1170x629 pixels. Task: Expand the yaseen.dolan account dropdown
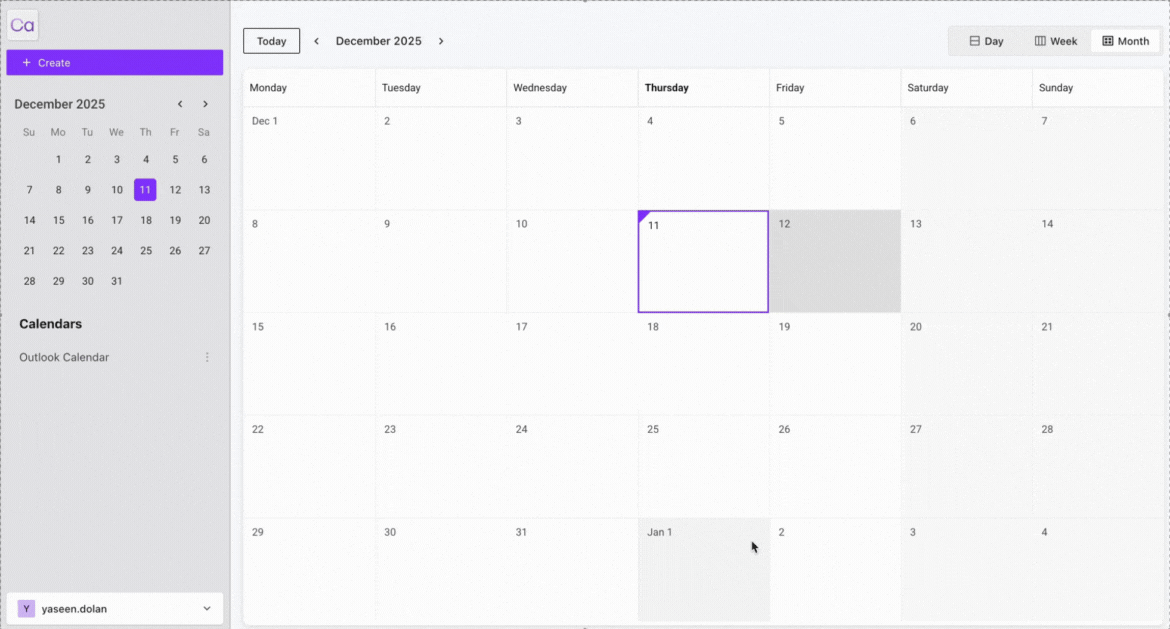[x=207, y=609]
